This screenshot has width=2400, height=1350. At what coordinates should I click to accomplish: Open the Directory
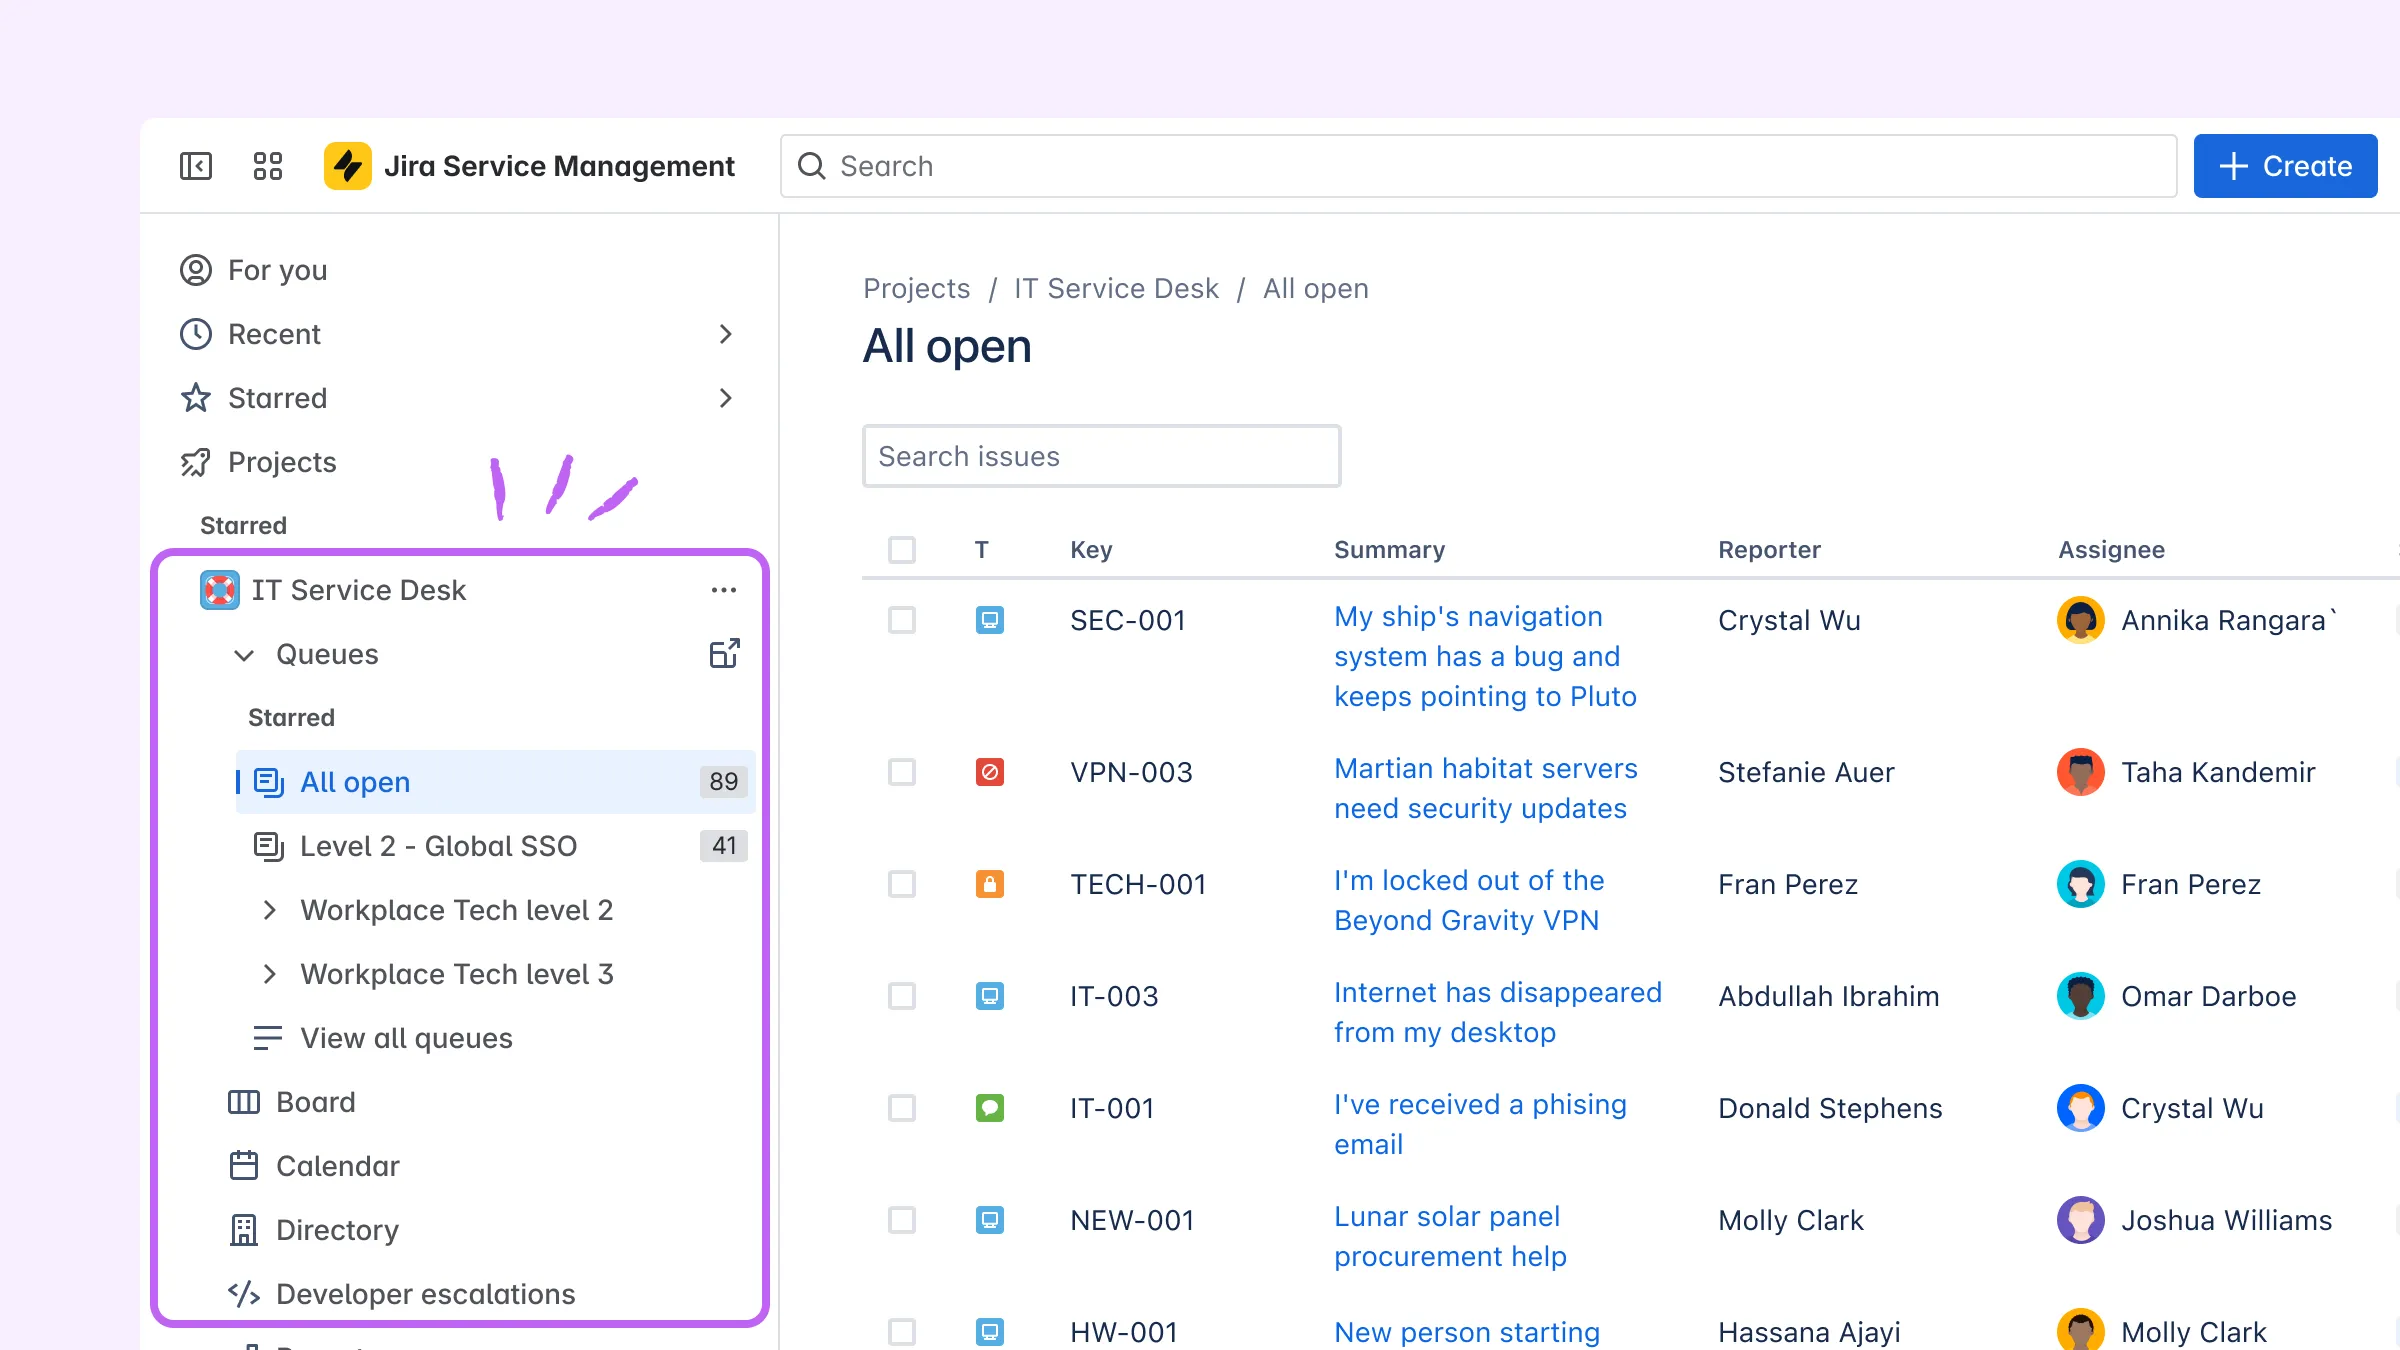(336, 1229)
